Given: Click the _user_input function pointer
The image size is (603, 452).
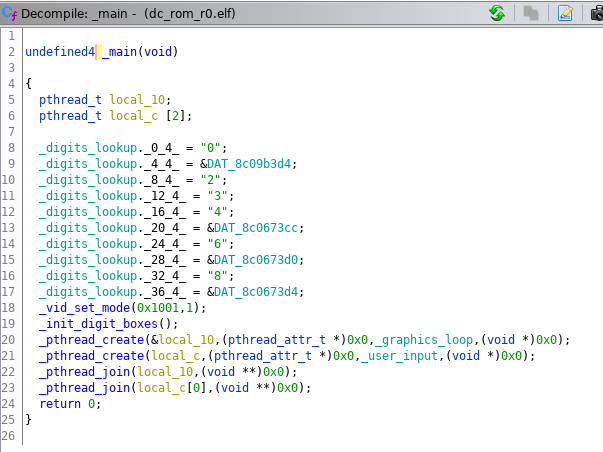Looking at the screenshot, I should click(399, 356).
